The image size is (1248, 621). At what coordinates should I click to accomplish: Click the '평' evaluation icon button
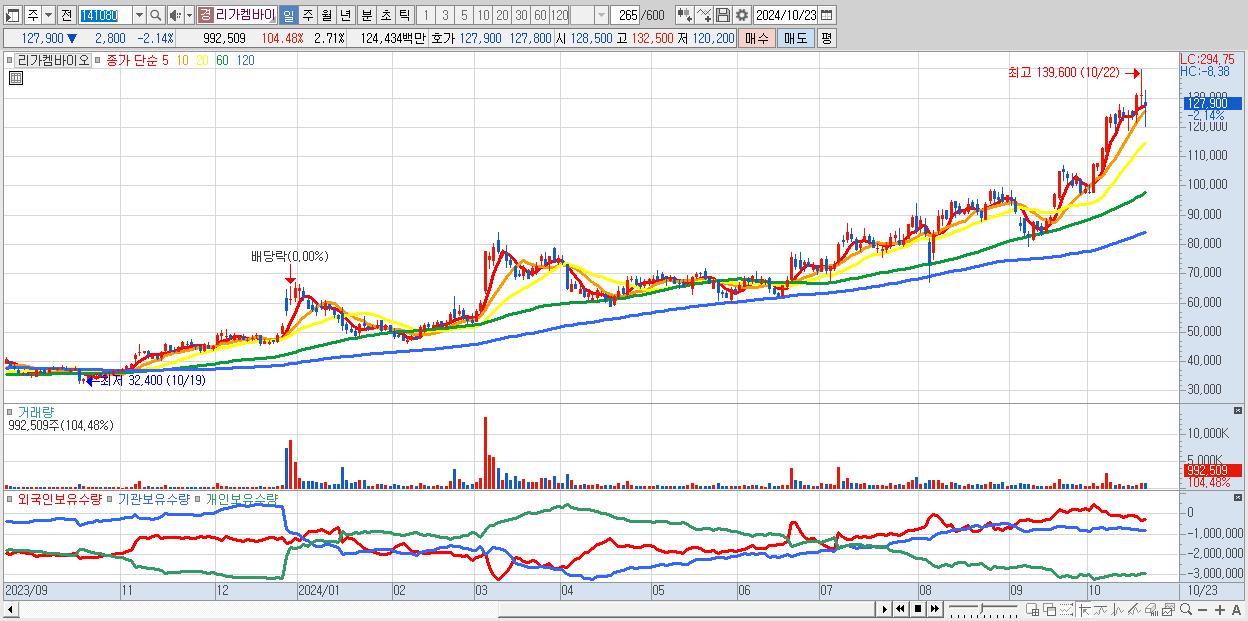(x=826, y=38)
